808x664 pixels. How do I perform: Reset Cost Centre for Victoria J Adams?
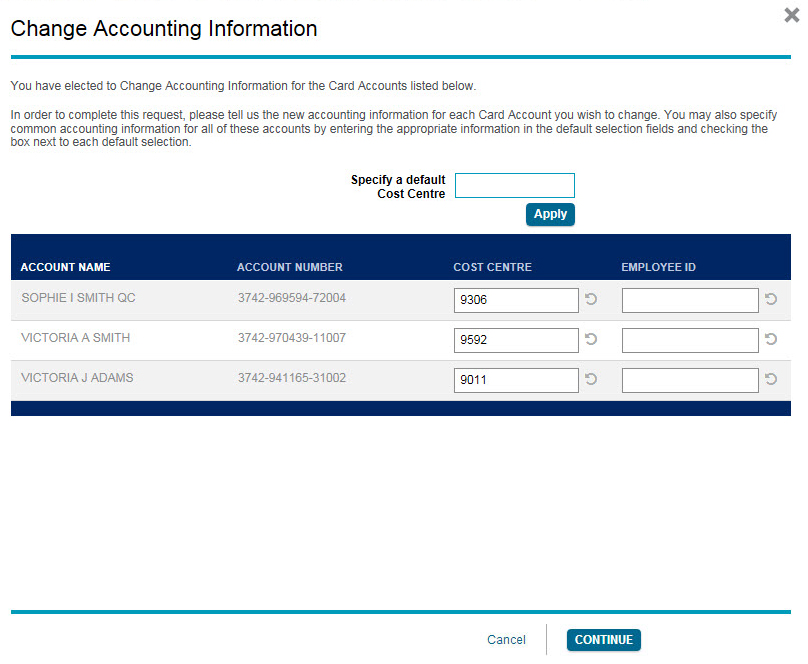coord(591,379)
